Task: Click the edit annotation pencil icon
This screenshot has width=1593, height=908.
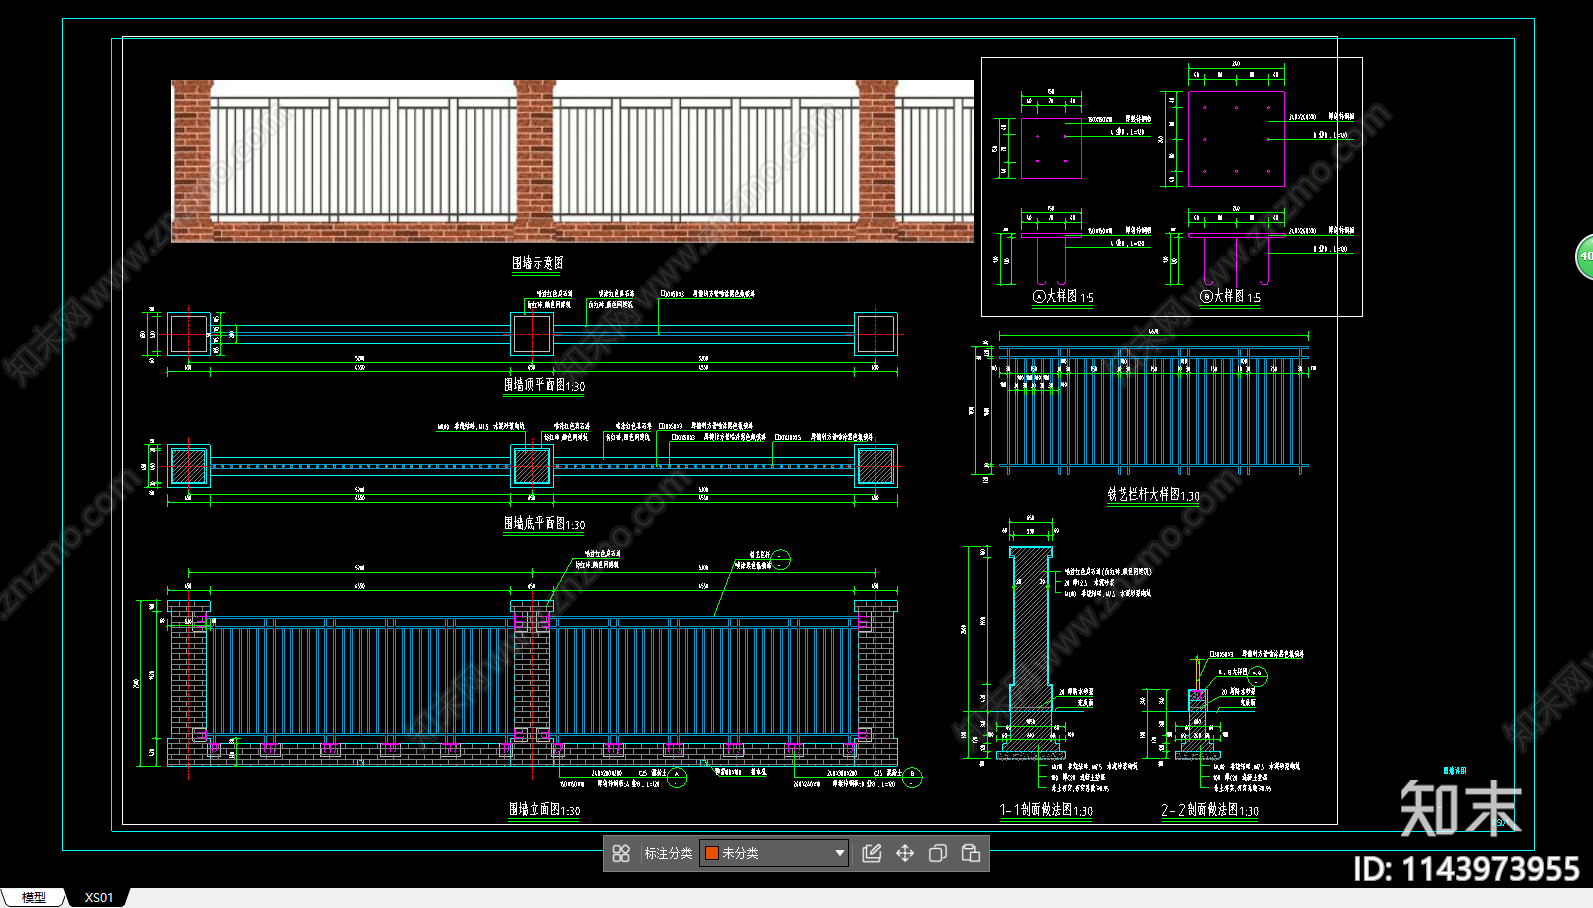Action: point(872,853)
